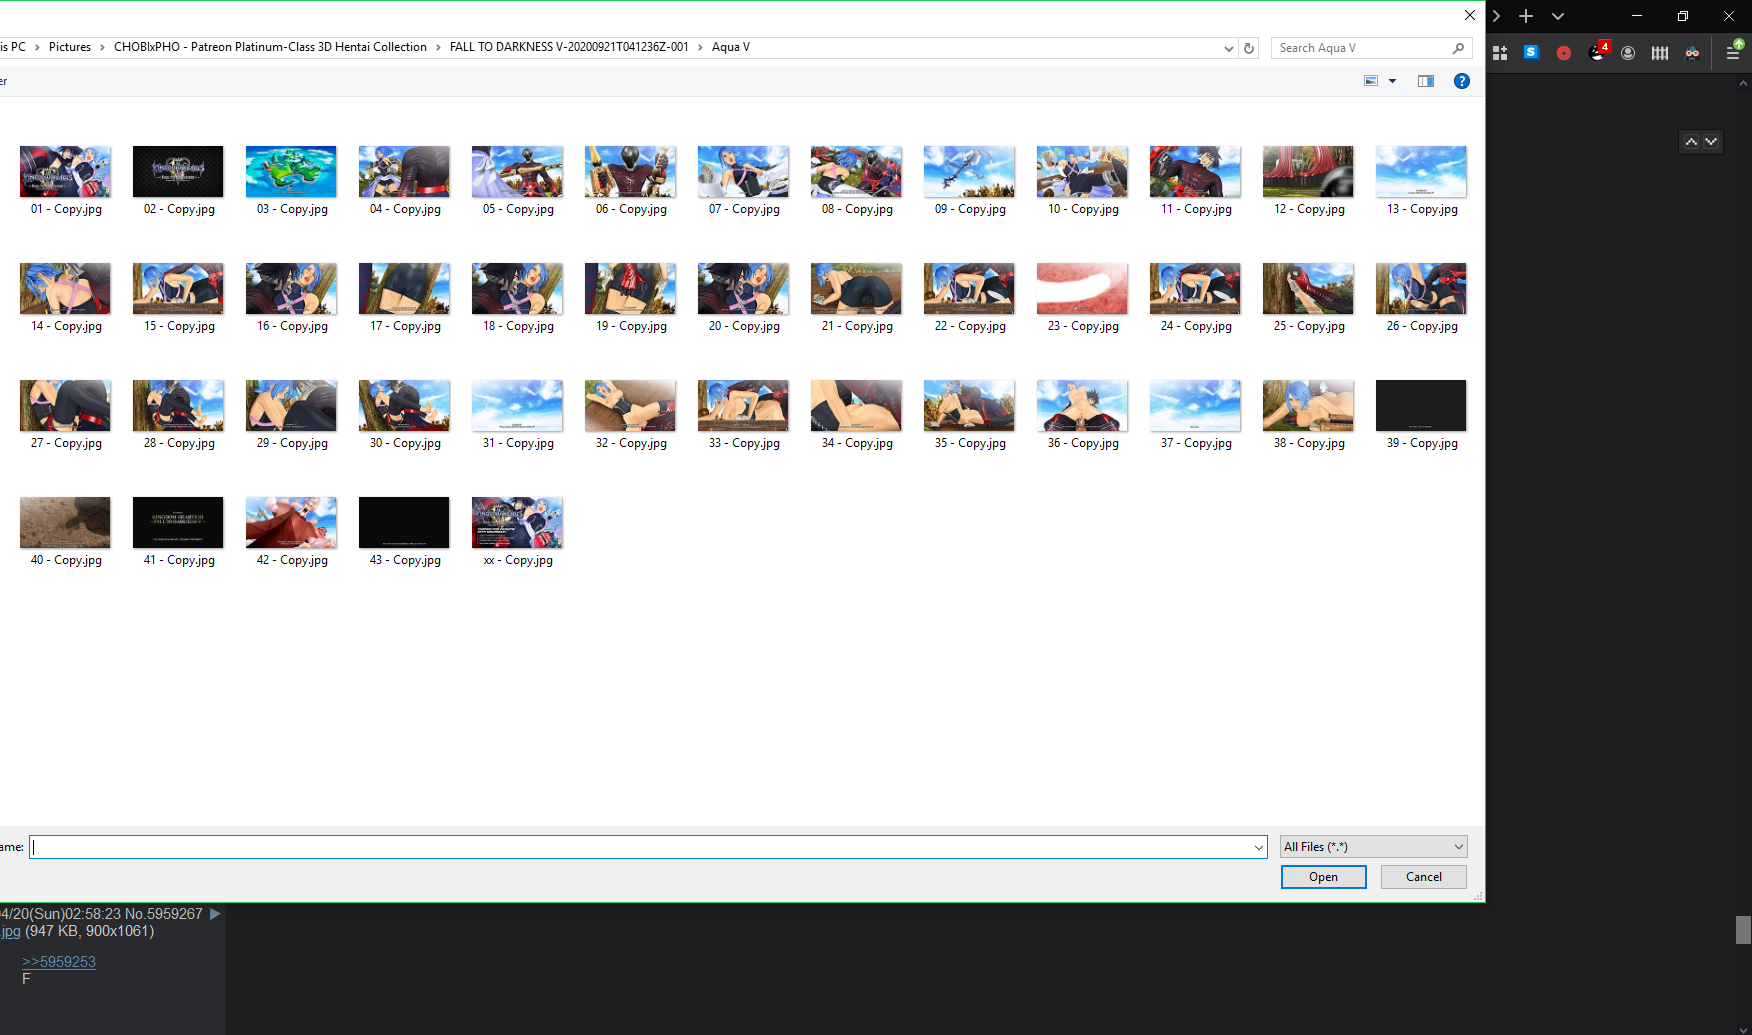Restore the browser window size

coord(1683,16)
